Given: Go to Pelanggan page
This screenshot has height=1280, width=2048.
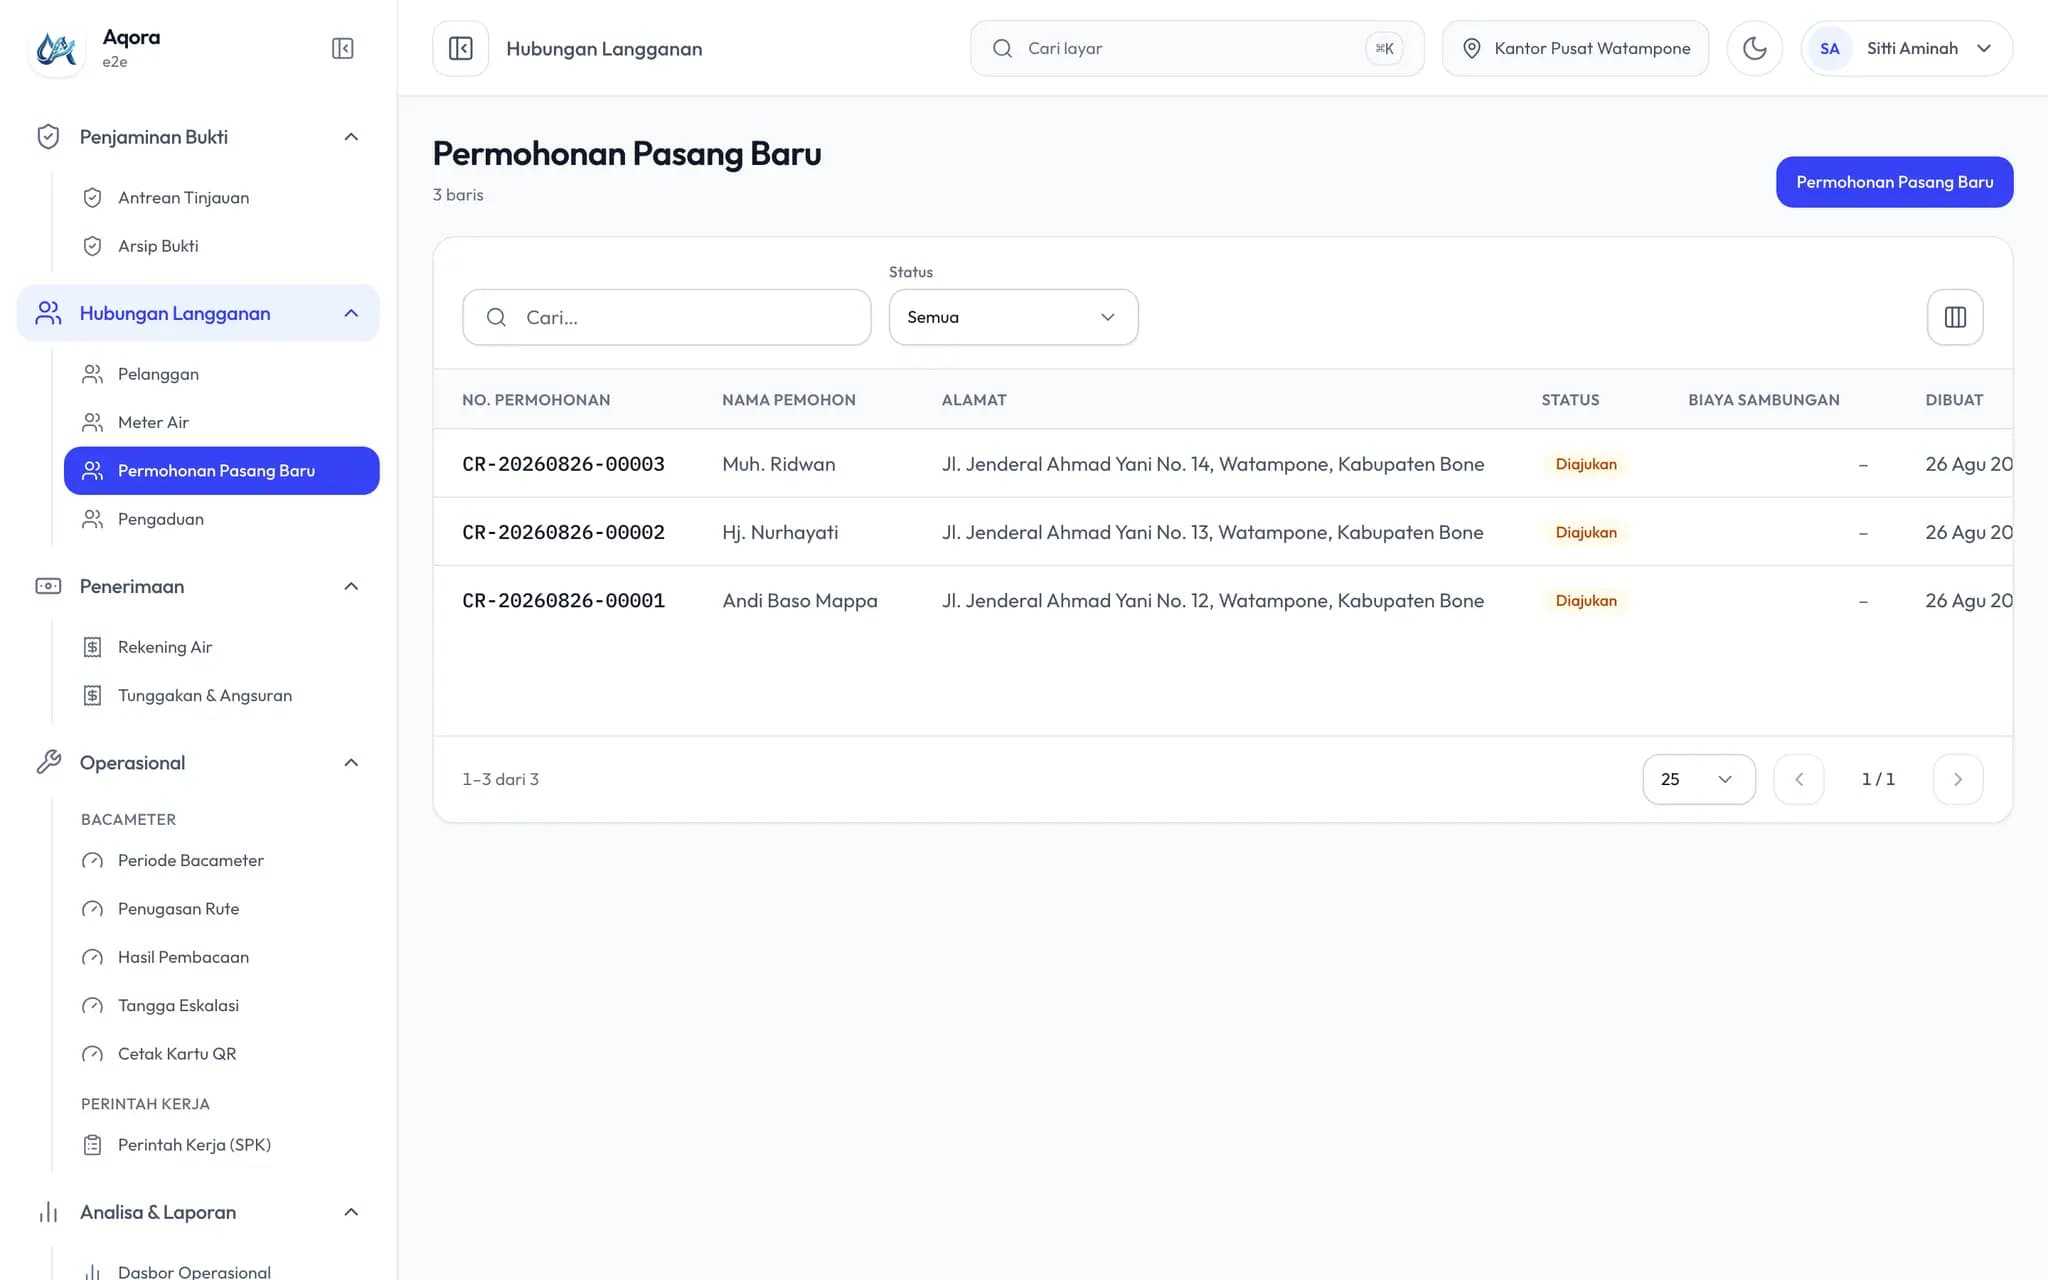Looking at the screenshot, I should click(x=222, y=374).
